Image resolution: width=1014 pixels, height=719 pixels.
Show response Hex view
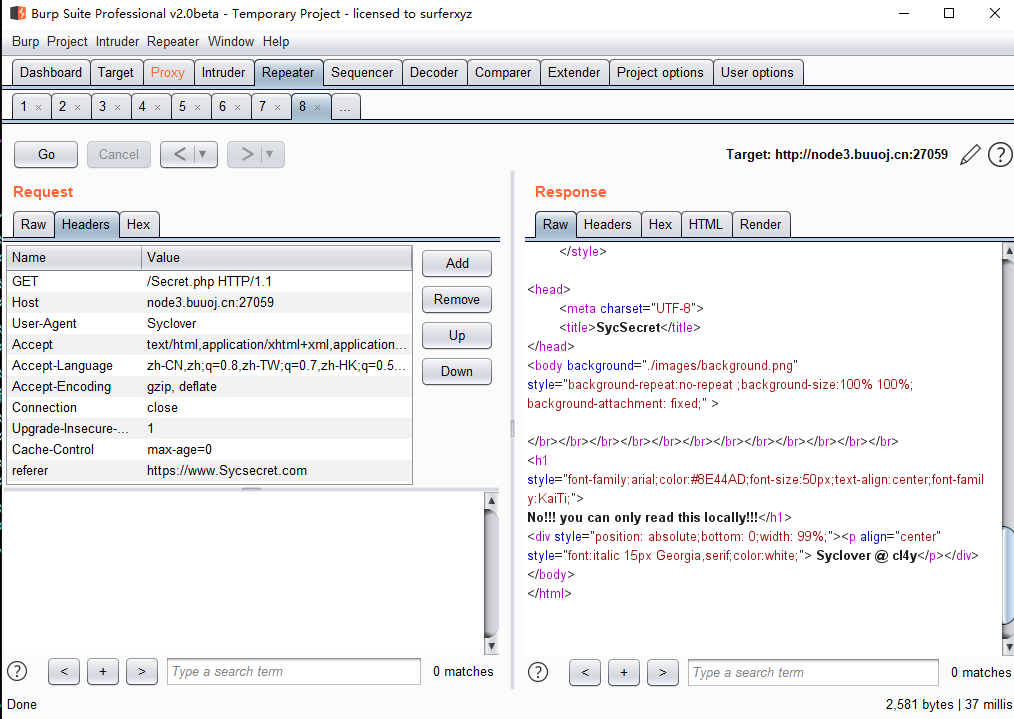click(x=661, y=224)
